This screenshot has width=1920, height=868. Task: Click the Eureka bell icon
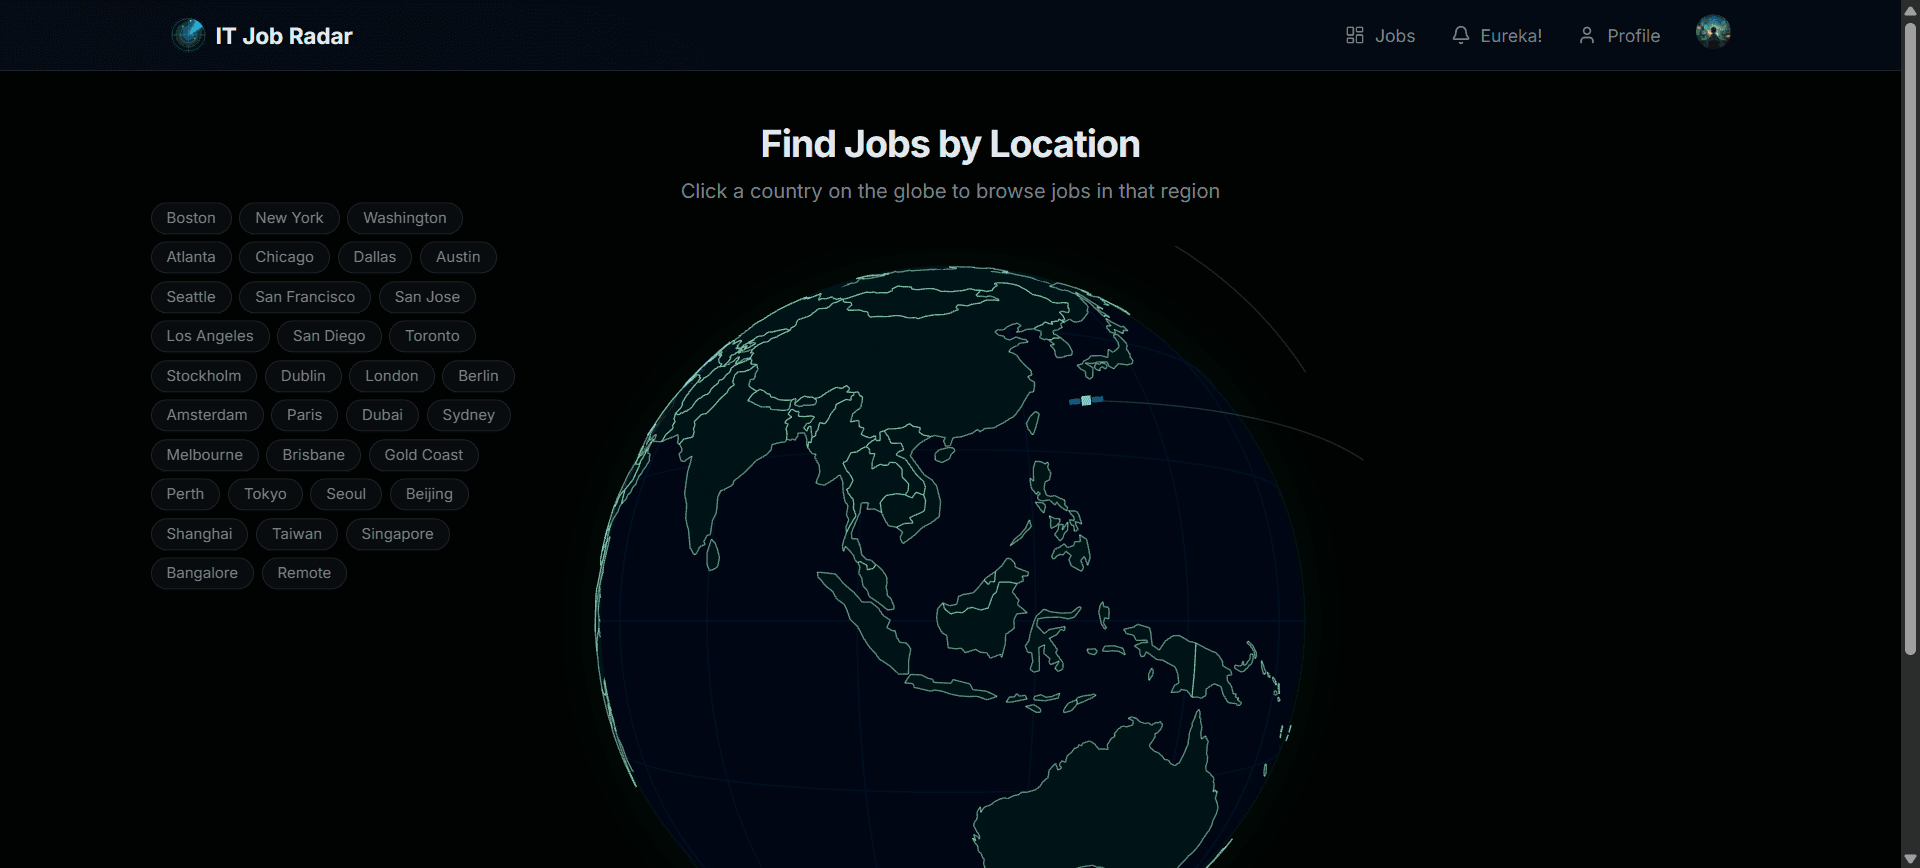coord(1460,35)
